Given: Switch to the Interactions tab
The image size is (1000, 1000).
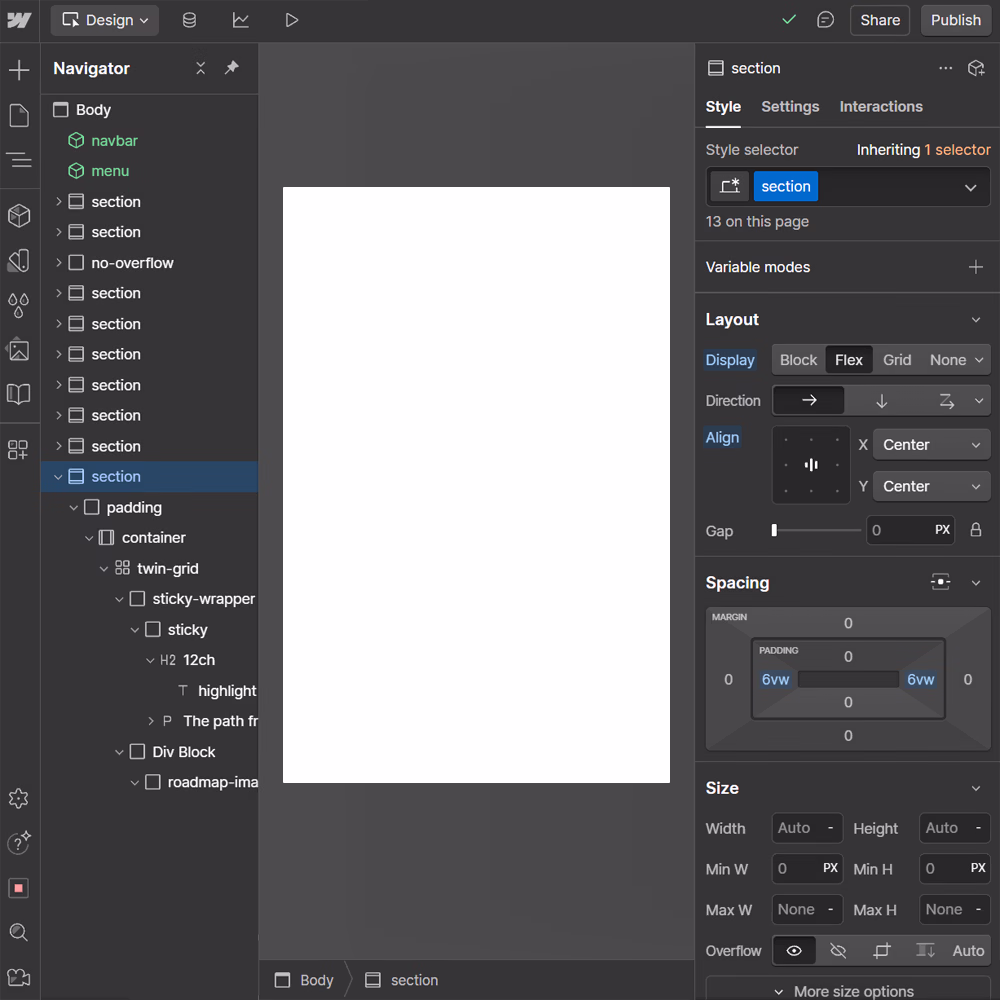Looking at the screenshot, I should click(881, 107).
